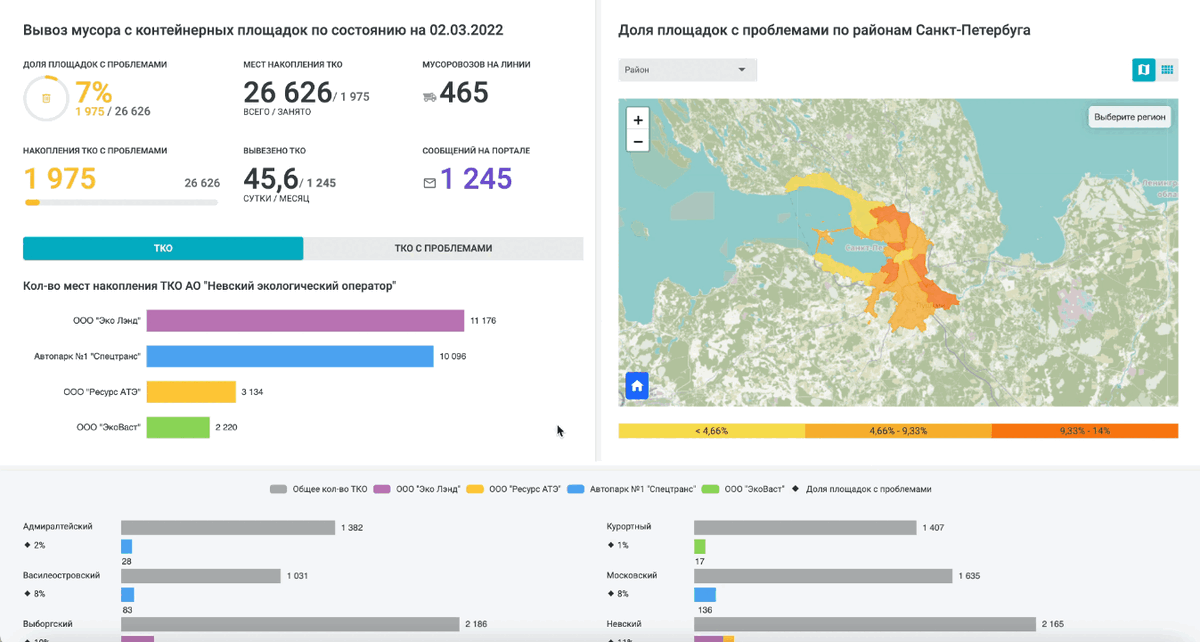
Task: Click the Курортный row label
Action: [x=629, y=526]
